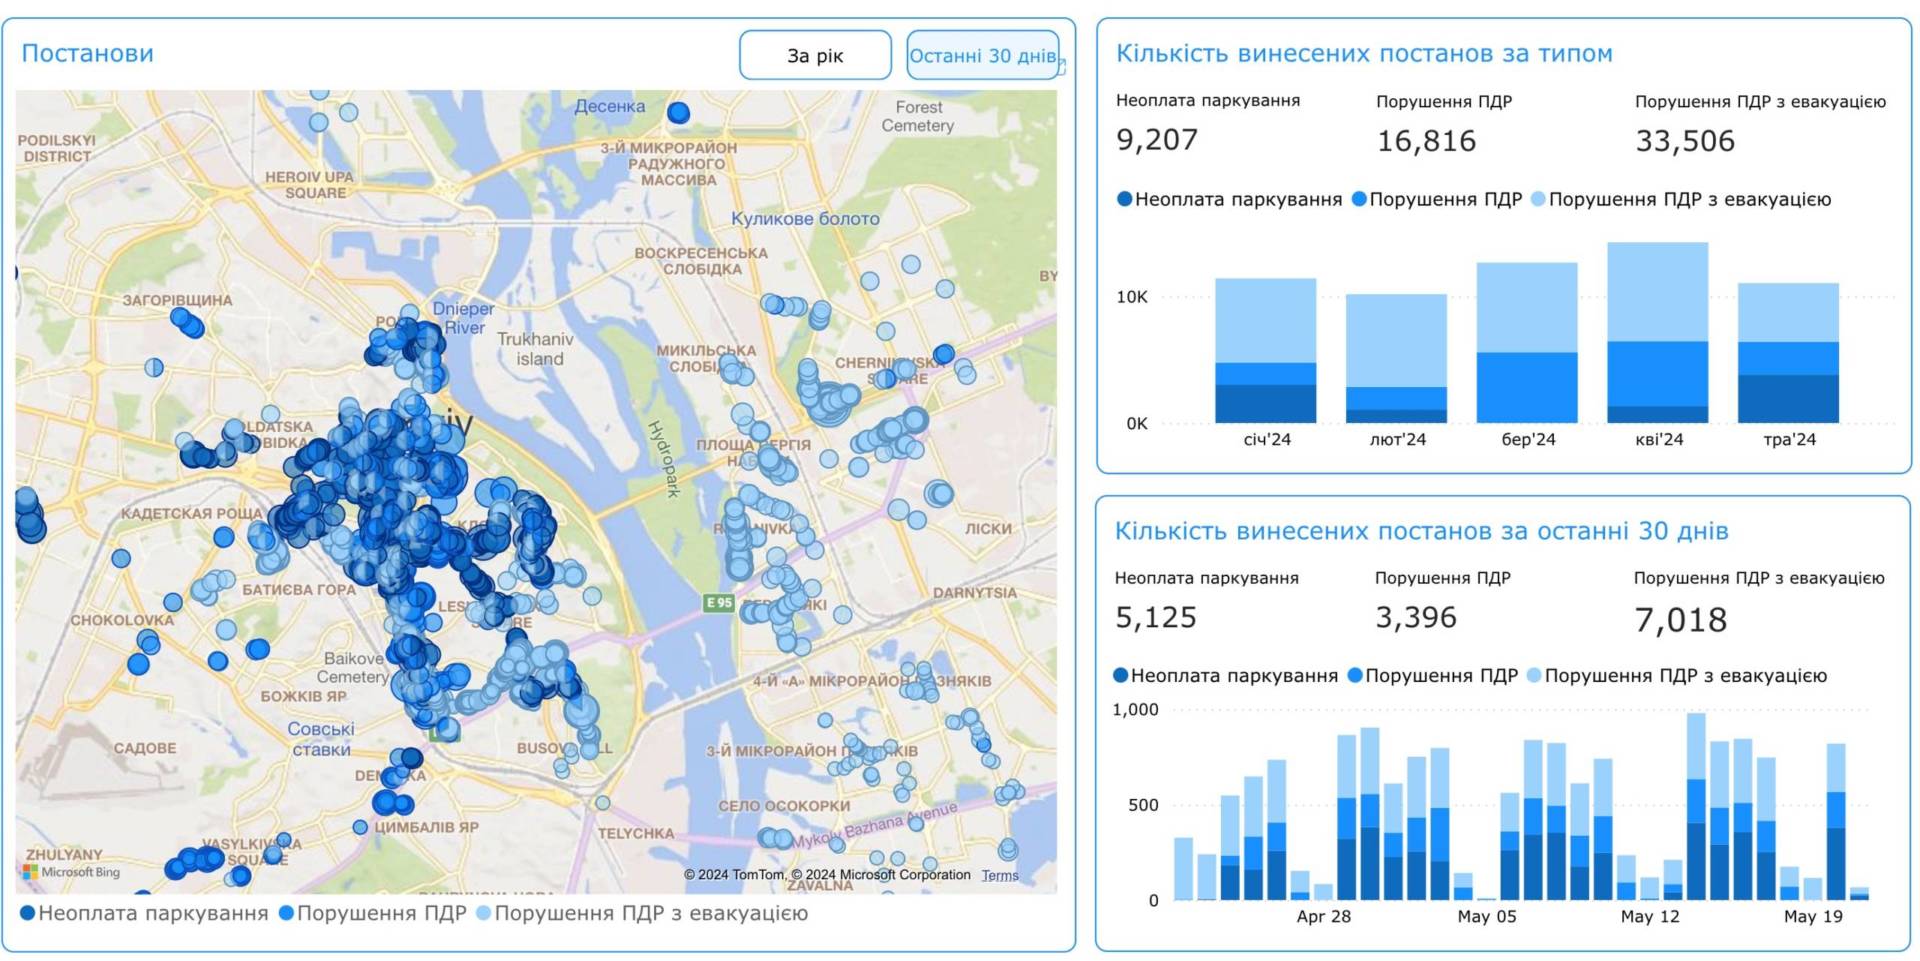Toggle Порушення ПДР in monthly chart legend
This screenshot has width=1920, height=961.
(1436, 199)
